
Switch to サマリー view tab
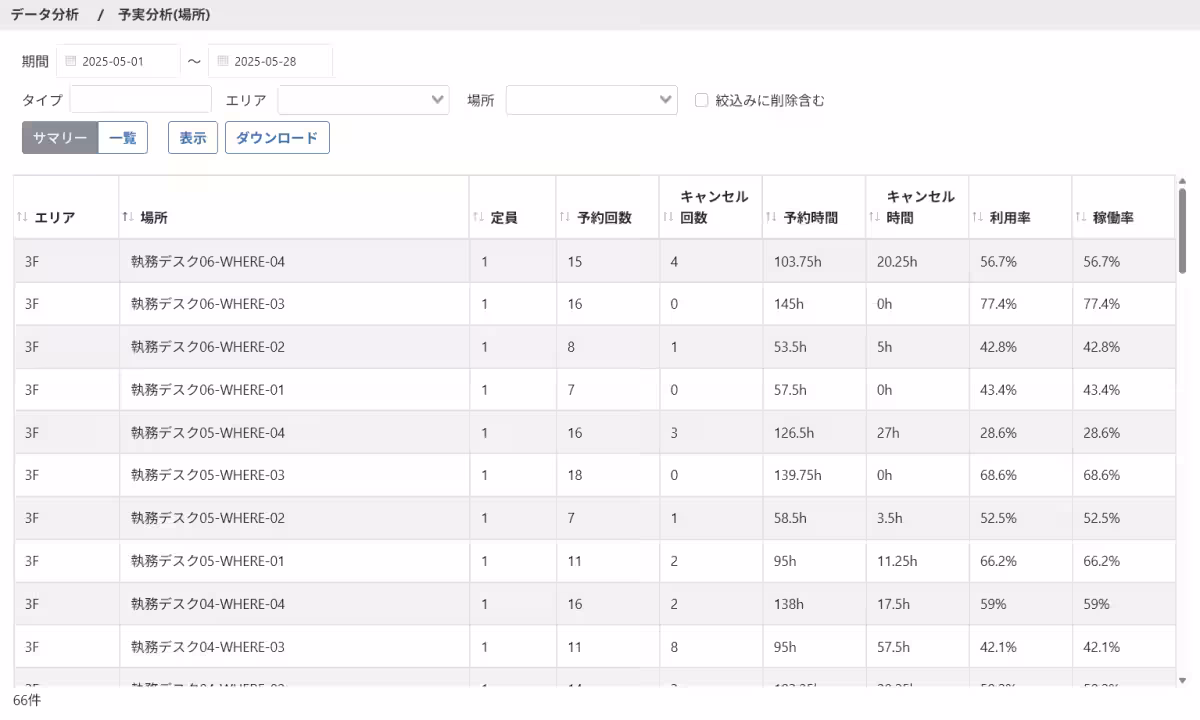60,138
